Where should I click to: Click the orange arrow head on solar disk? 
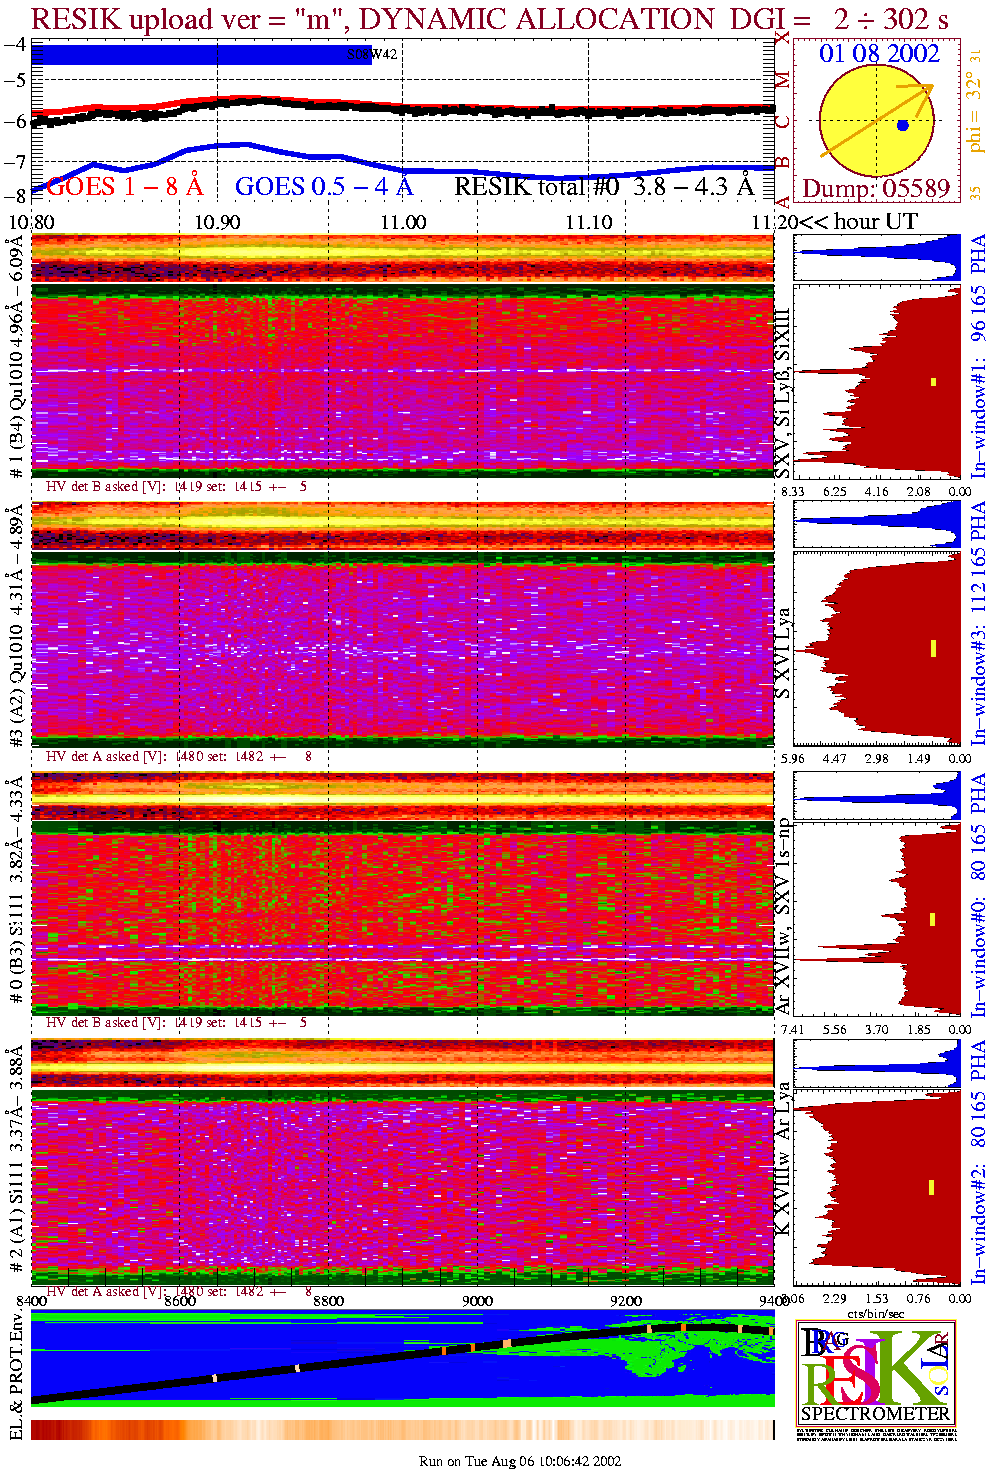[926, 89]
